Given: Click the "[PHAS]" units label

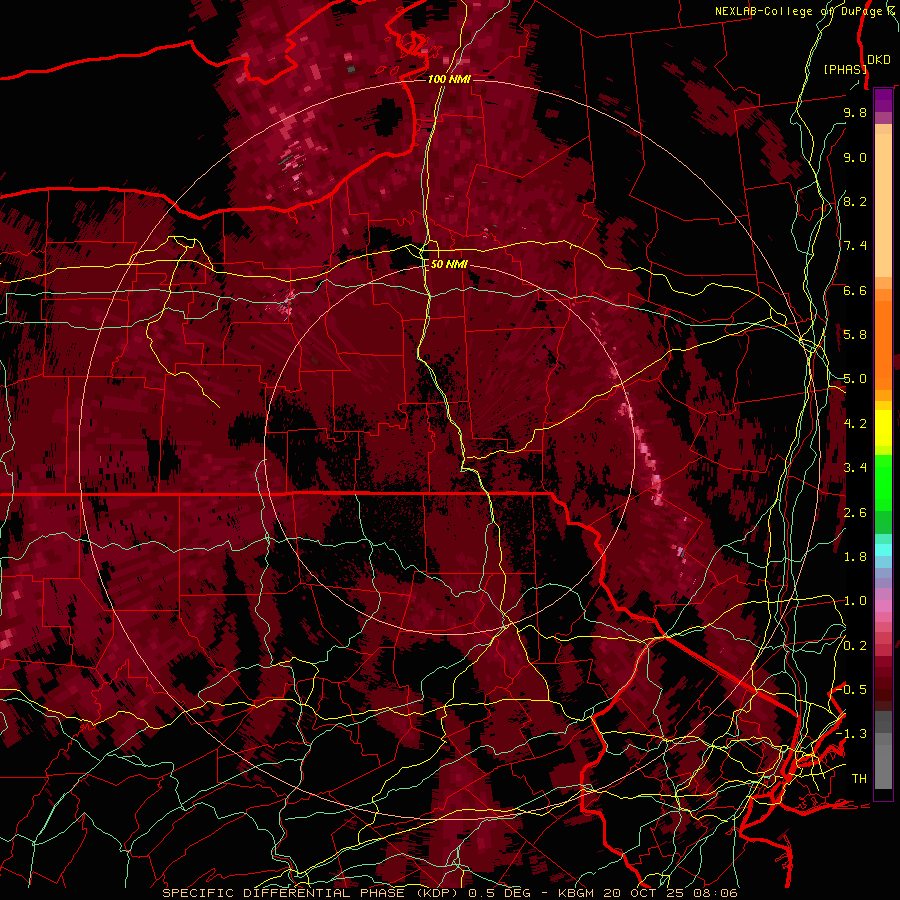Looking at the screenshot, I should [845, 69].
